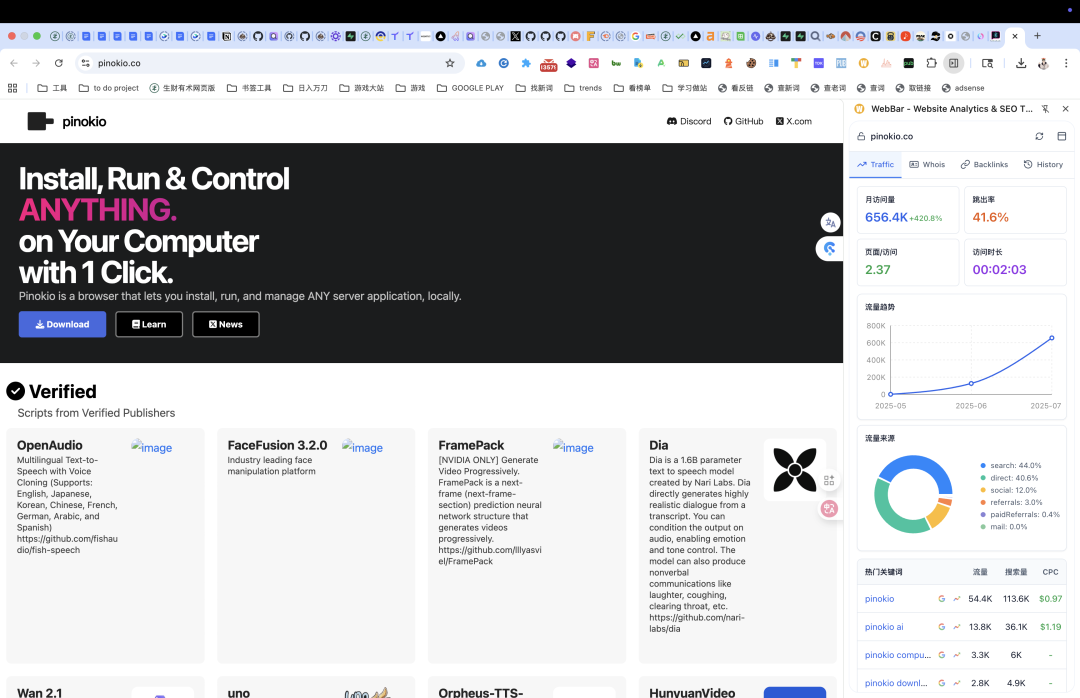Screen dimensions: 1080x698
Task: Click the floating blue G icon on the page
Action: (830, 248)
